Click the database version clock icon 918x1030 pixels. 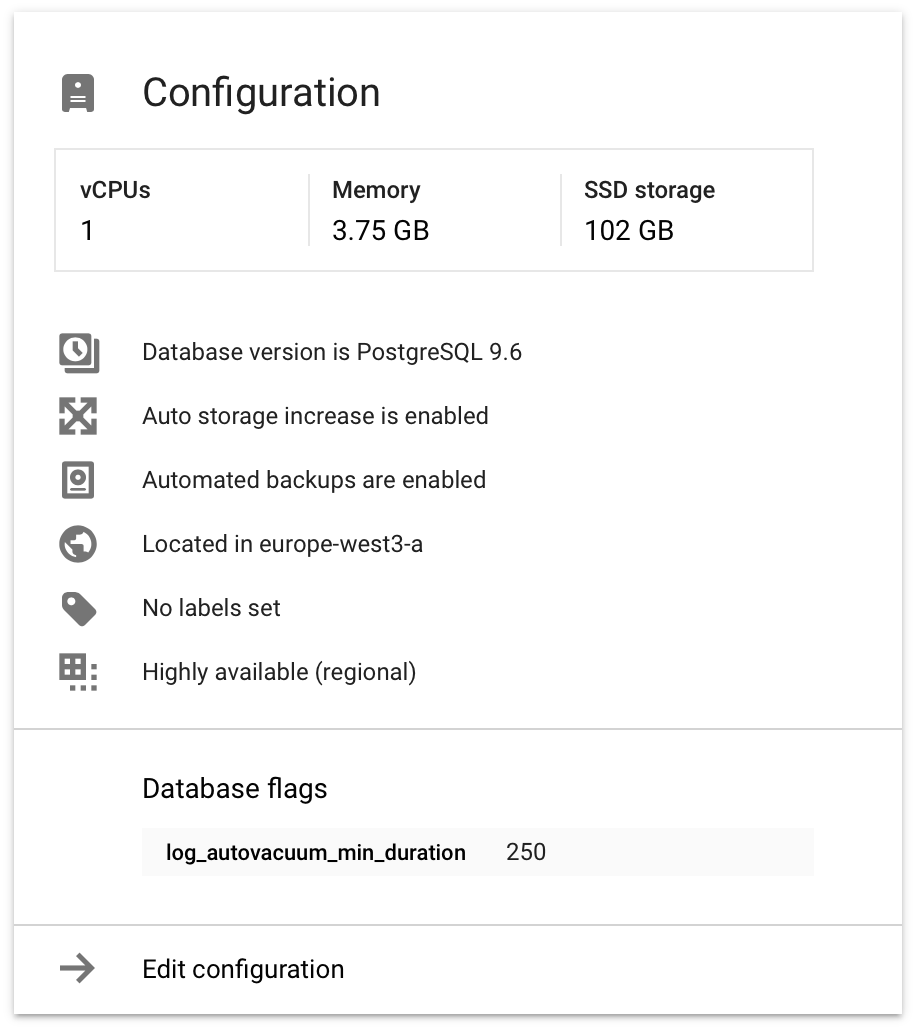(x=78, y=353)
